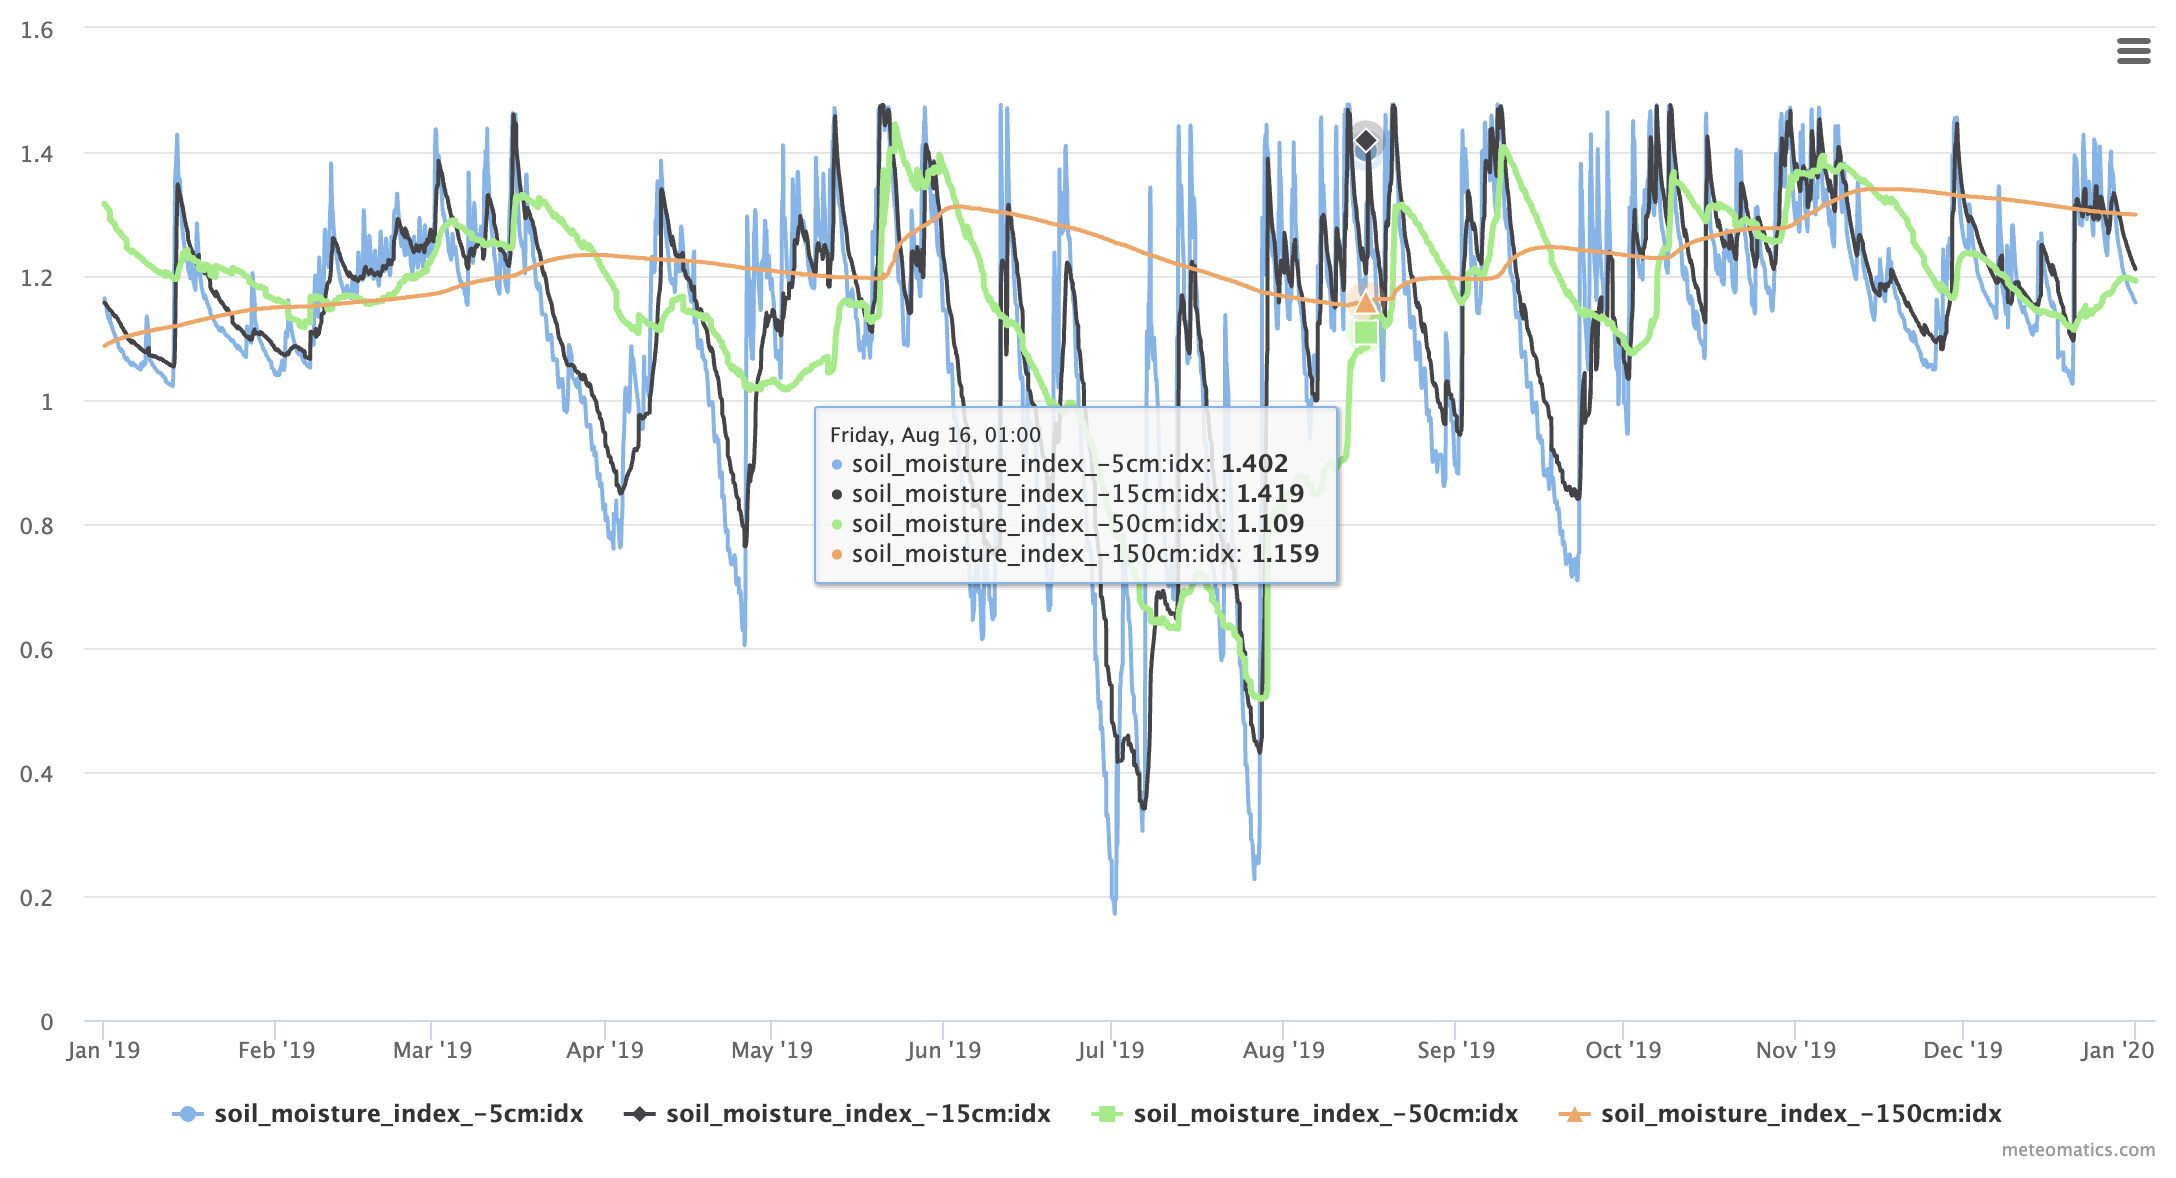Click the black diamond legend marker for -15cm
Viewport: 2176px width, 1178px height.
point(639,1114)
